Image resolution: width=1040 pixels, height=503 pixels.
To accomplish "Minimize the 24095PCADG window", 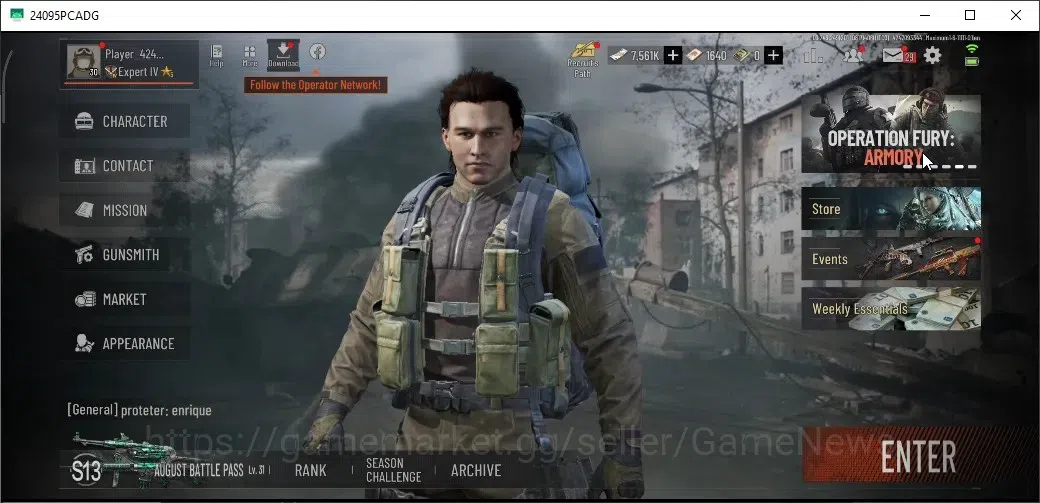I will [x=924, y=15].
